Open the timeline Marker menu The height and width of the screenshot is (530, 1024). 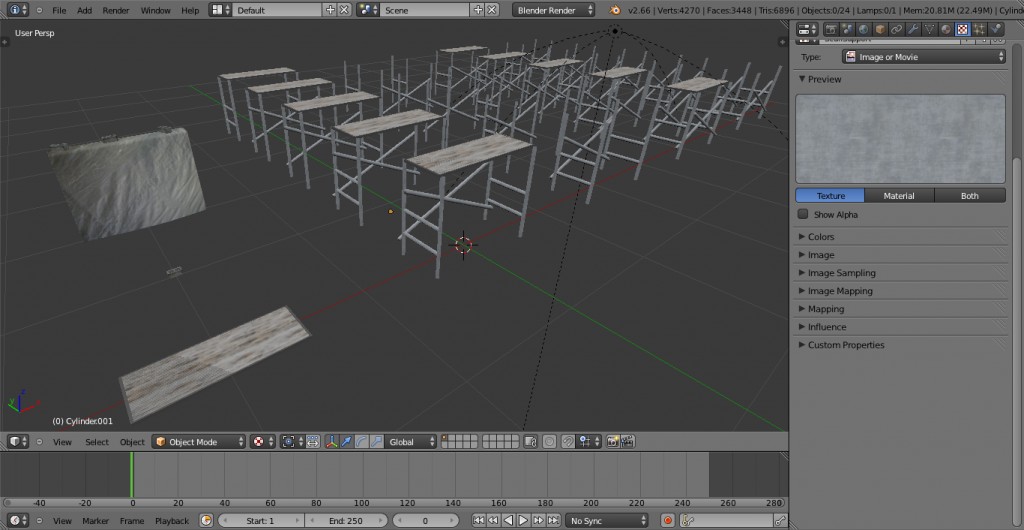[95, 521]
